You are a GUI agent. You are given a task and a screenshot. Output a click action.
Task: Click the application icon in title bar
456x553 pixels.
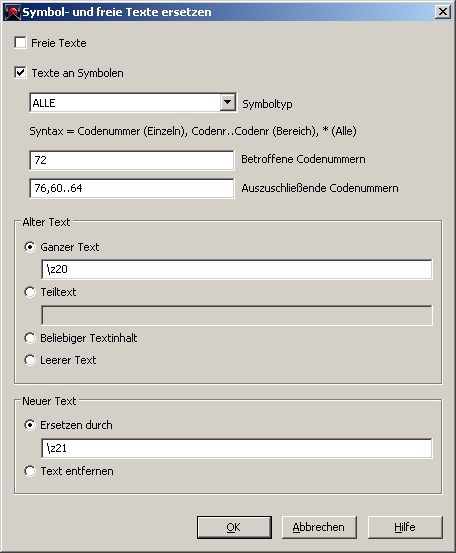(x=12, y=12)
